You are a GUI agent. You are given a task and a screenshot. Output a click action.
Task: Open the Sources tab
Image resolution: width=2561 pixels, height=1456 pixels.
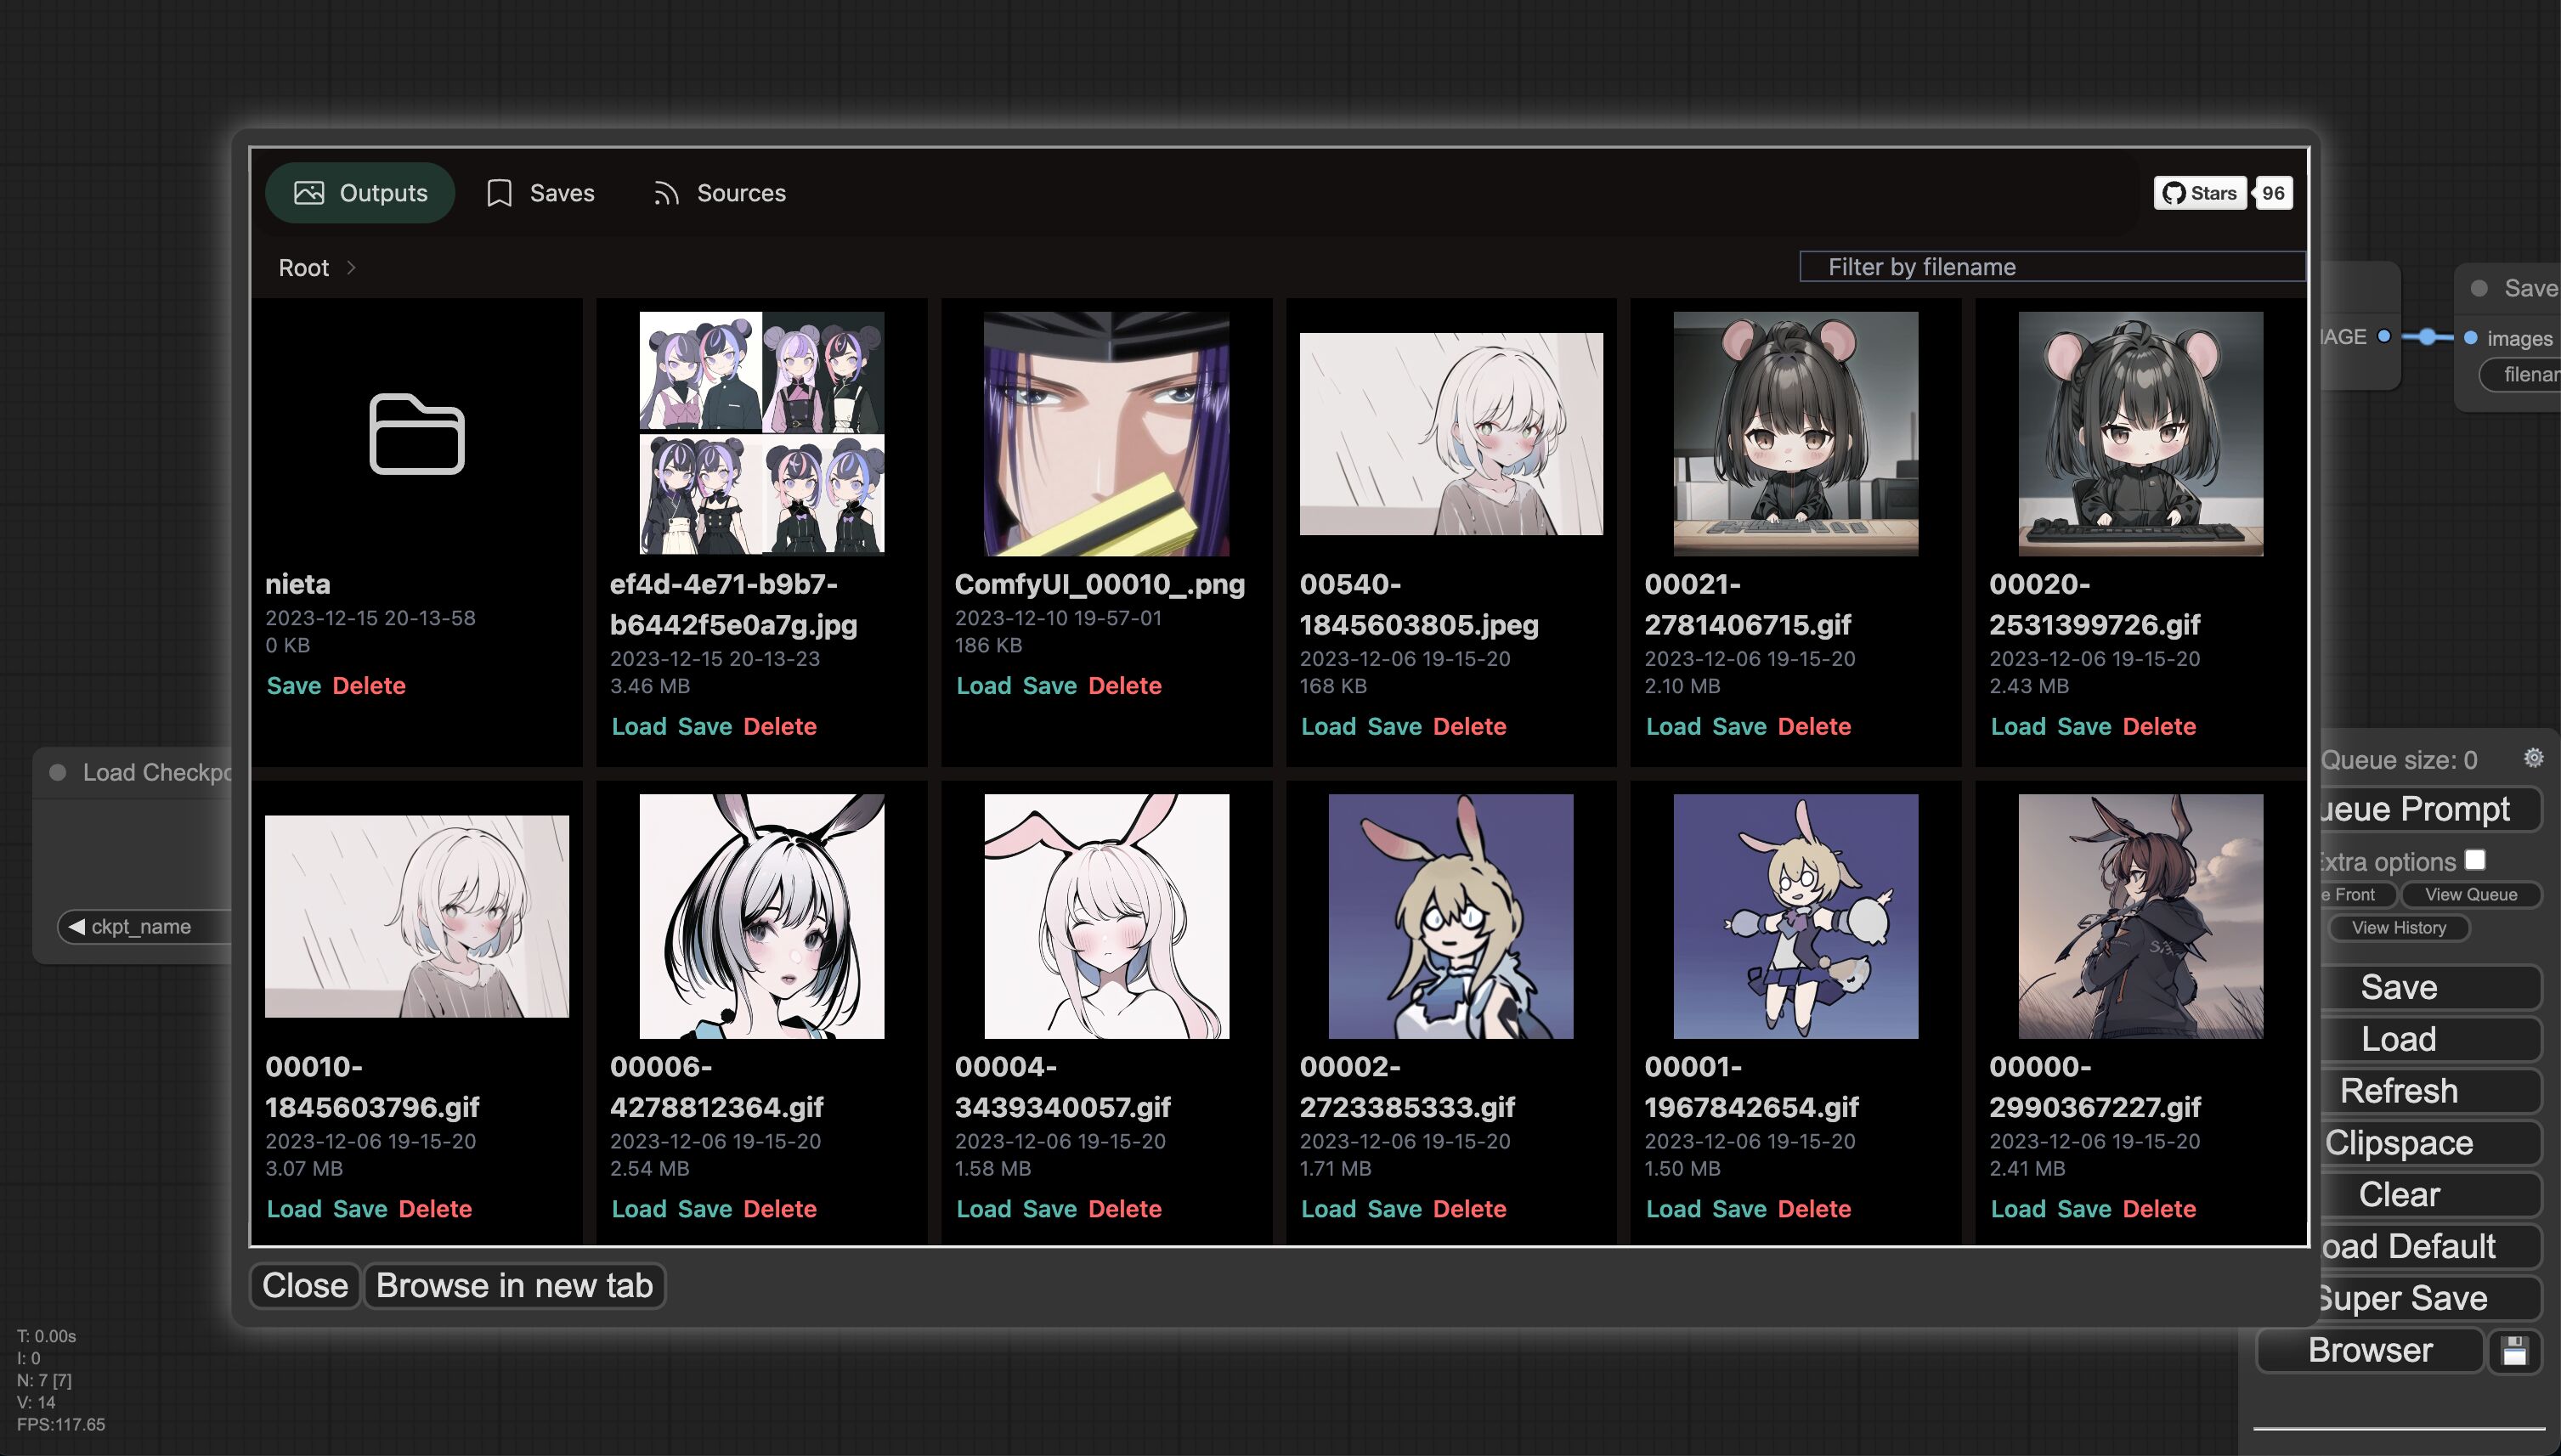(x=719, y=193)
